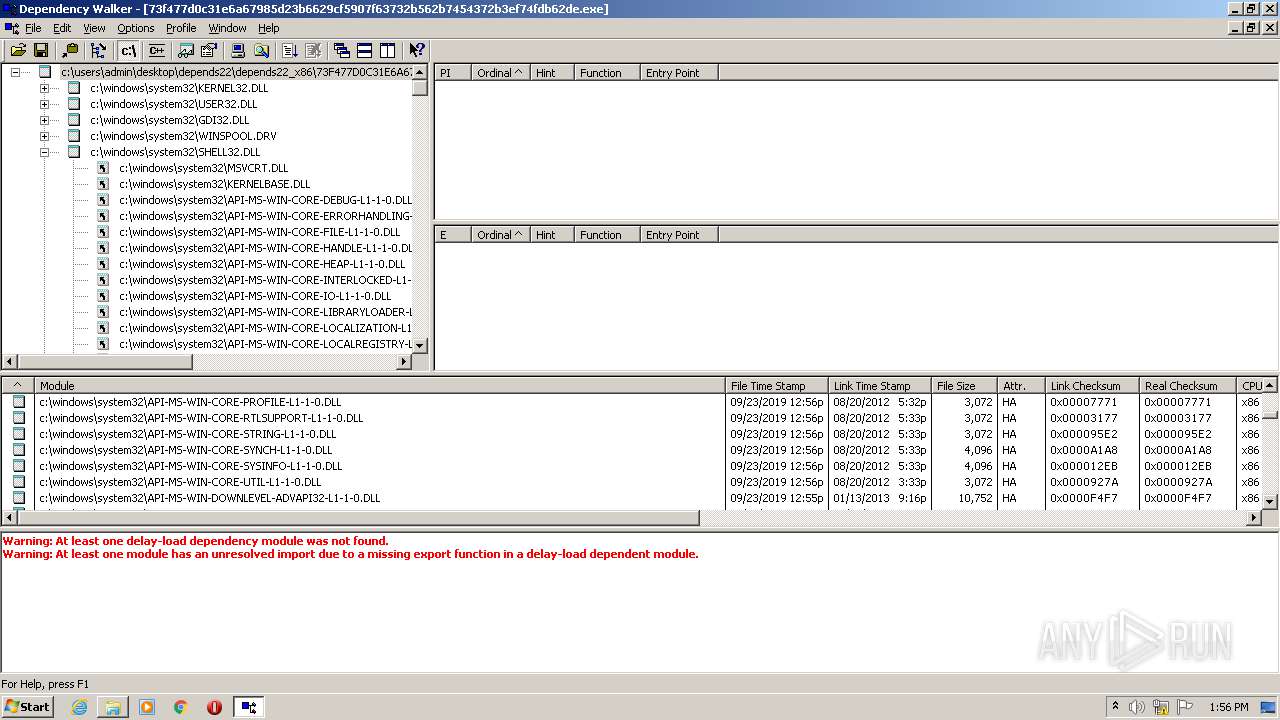Click module icon beside API-MS-WIN-CORE-HEAP-L1-1-0.DLL
Image resolution: width=1280 pixels, height=720 pixels.
(x=102, y=264)
